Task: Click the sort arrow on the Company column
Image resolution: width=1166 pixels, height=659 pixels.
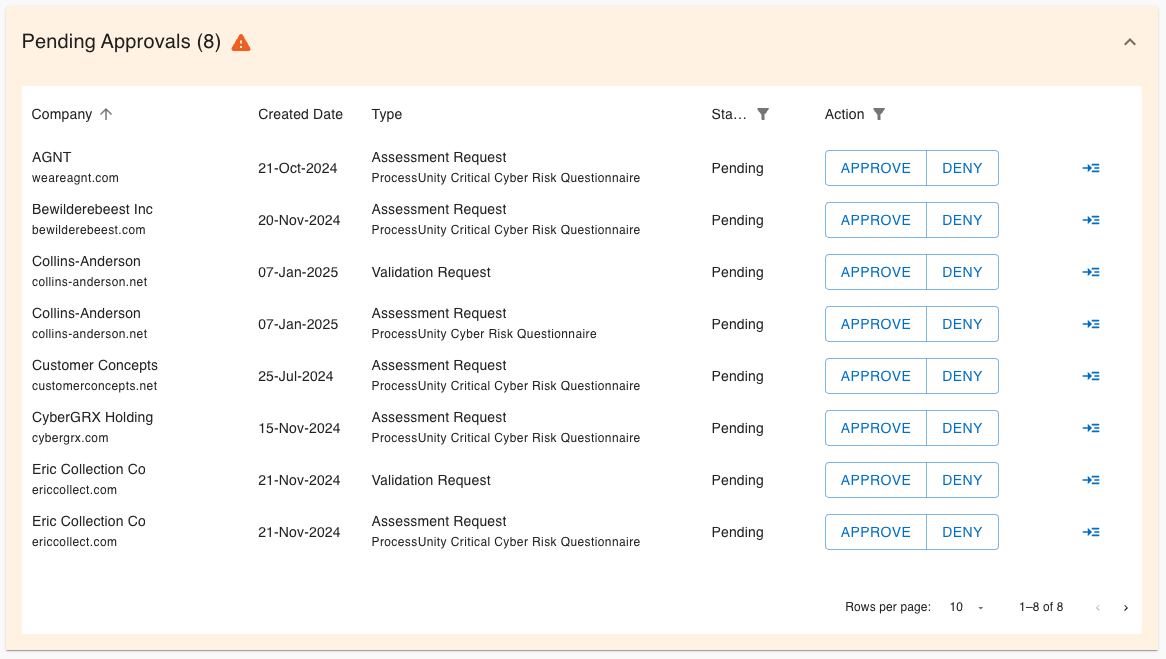Action: coord(105,114)
